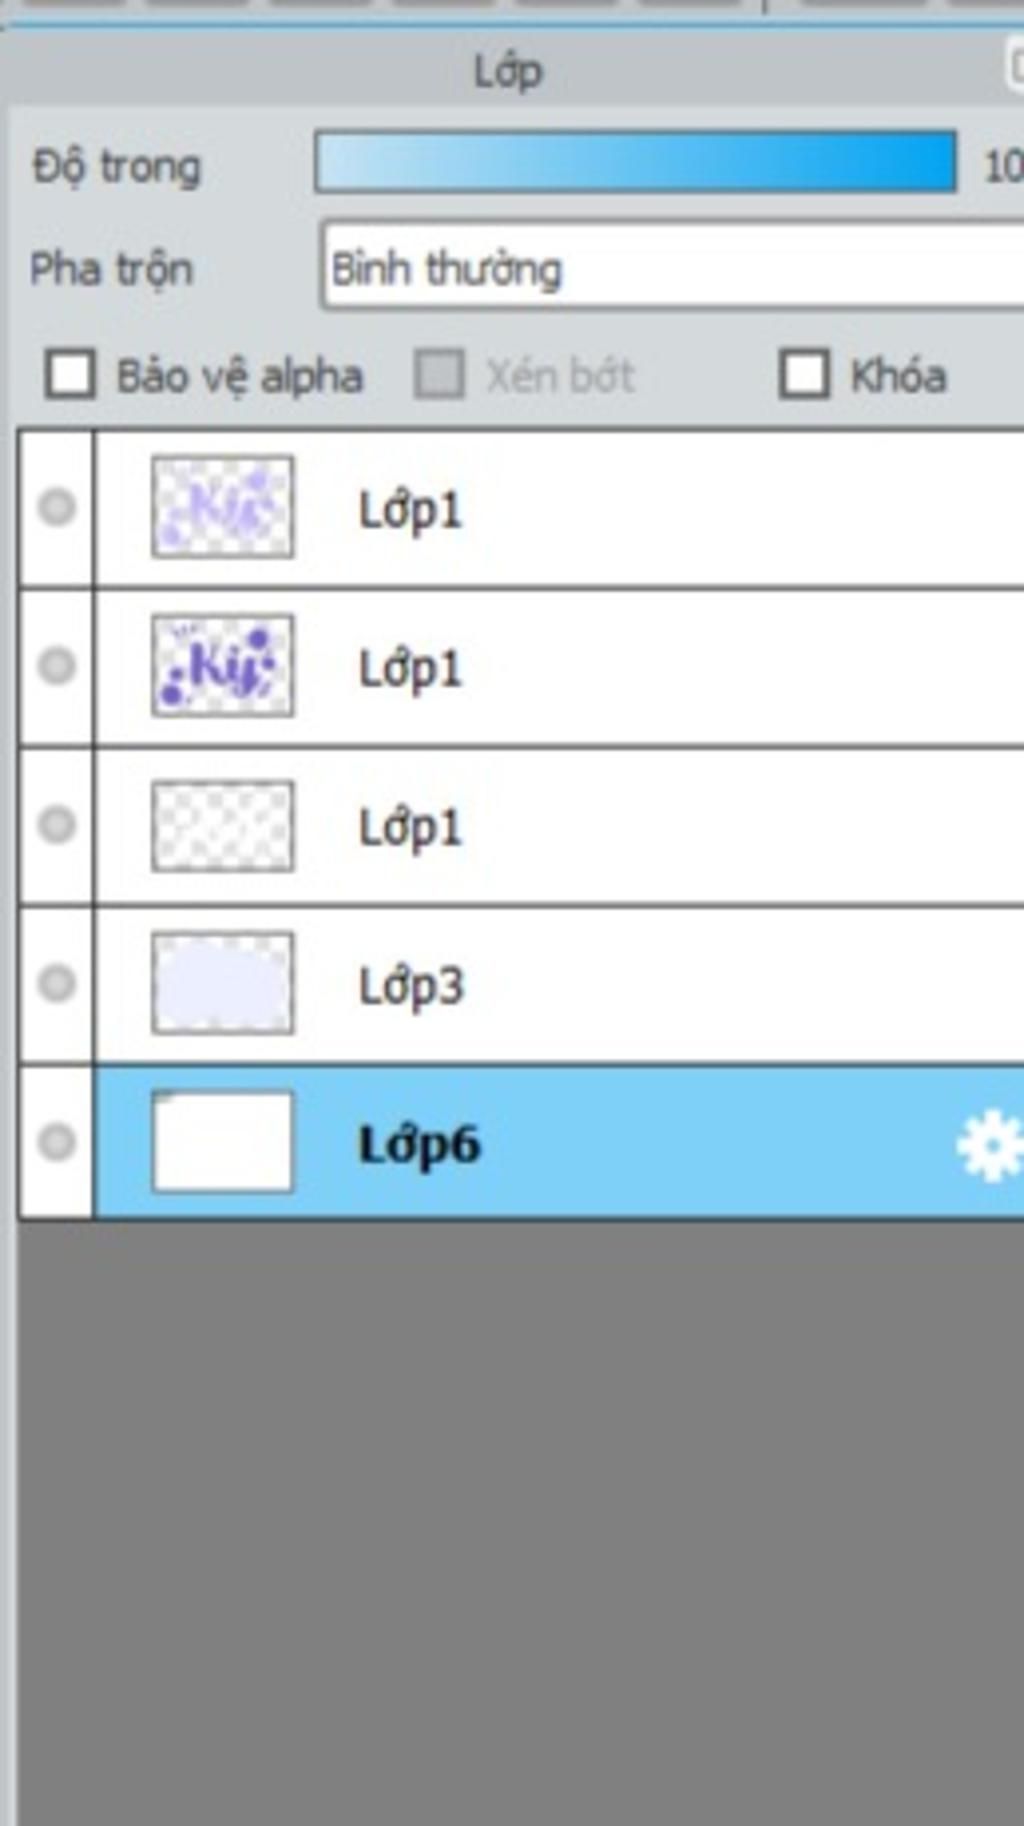Click the Lớp panel title header
Viewport: 1024px width, 1826px height.
click(x=508, y=71)
